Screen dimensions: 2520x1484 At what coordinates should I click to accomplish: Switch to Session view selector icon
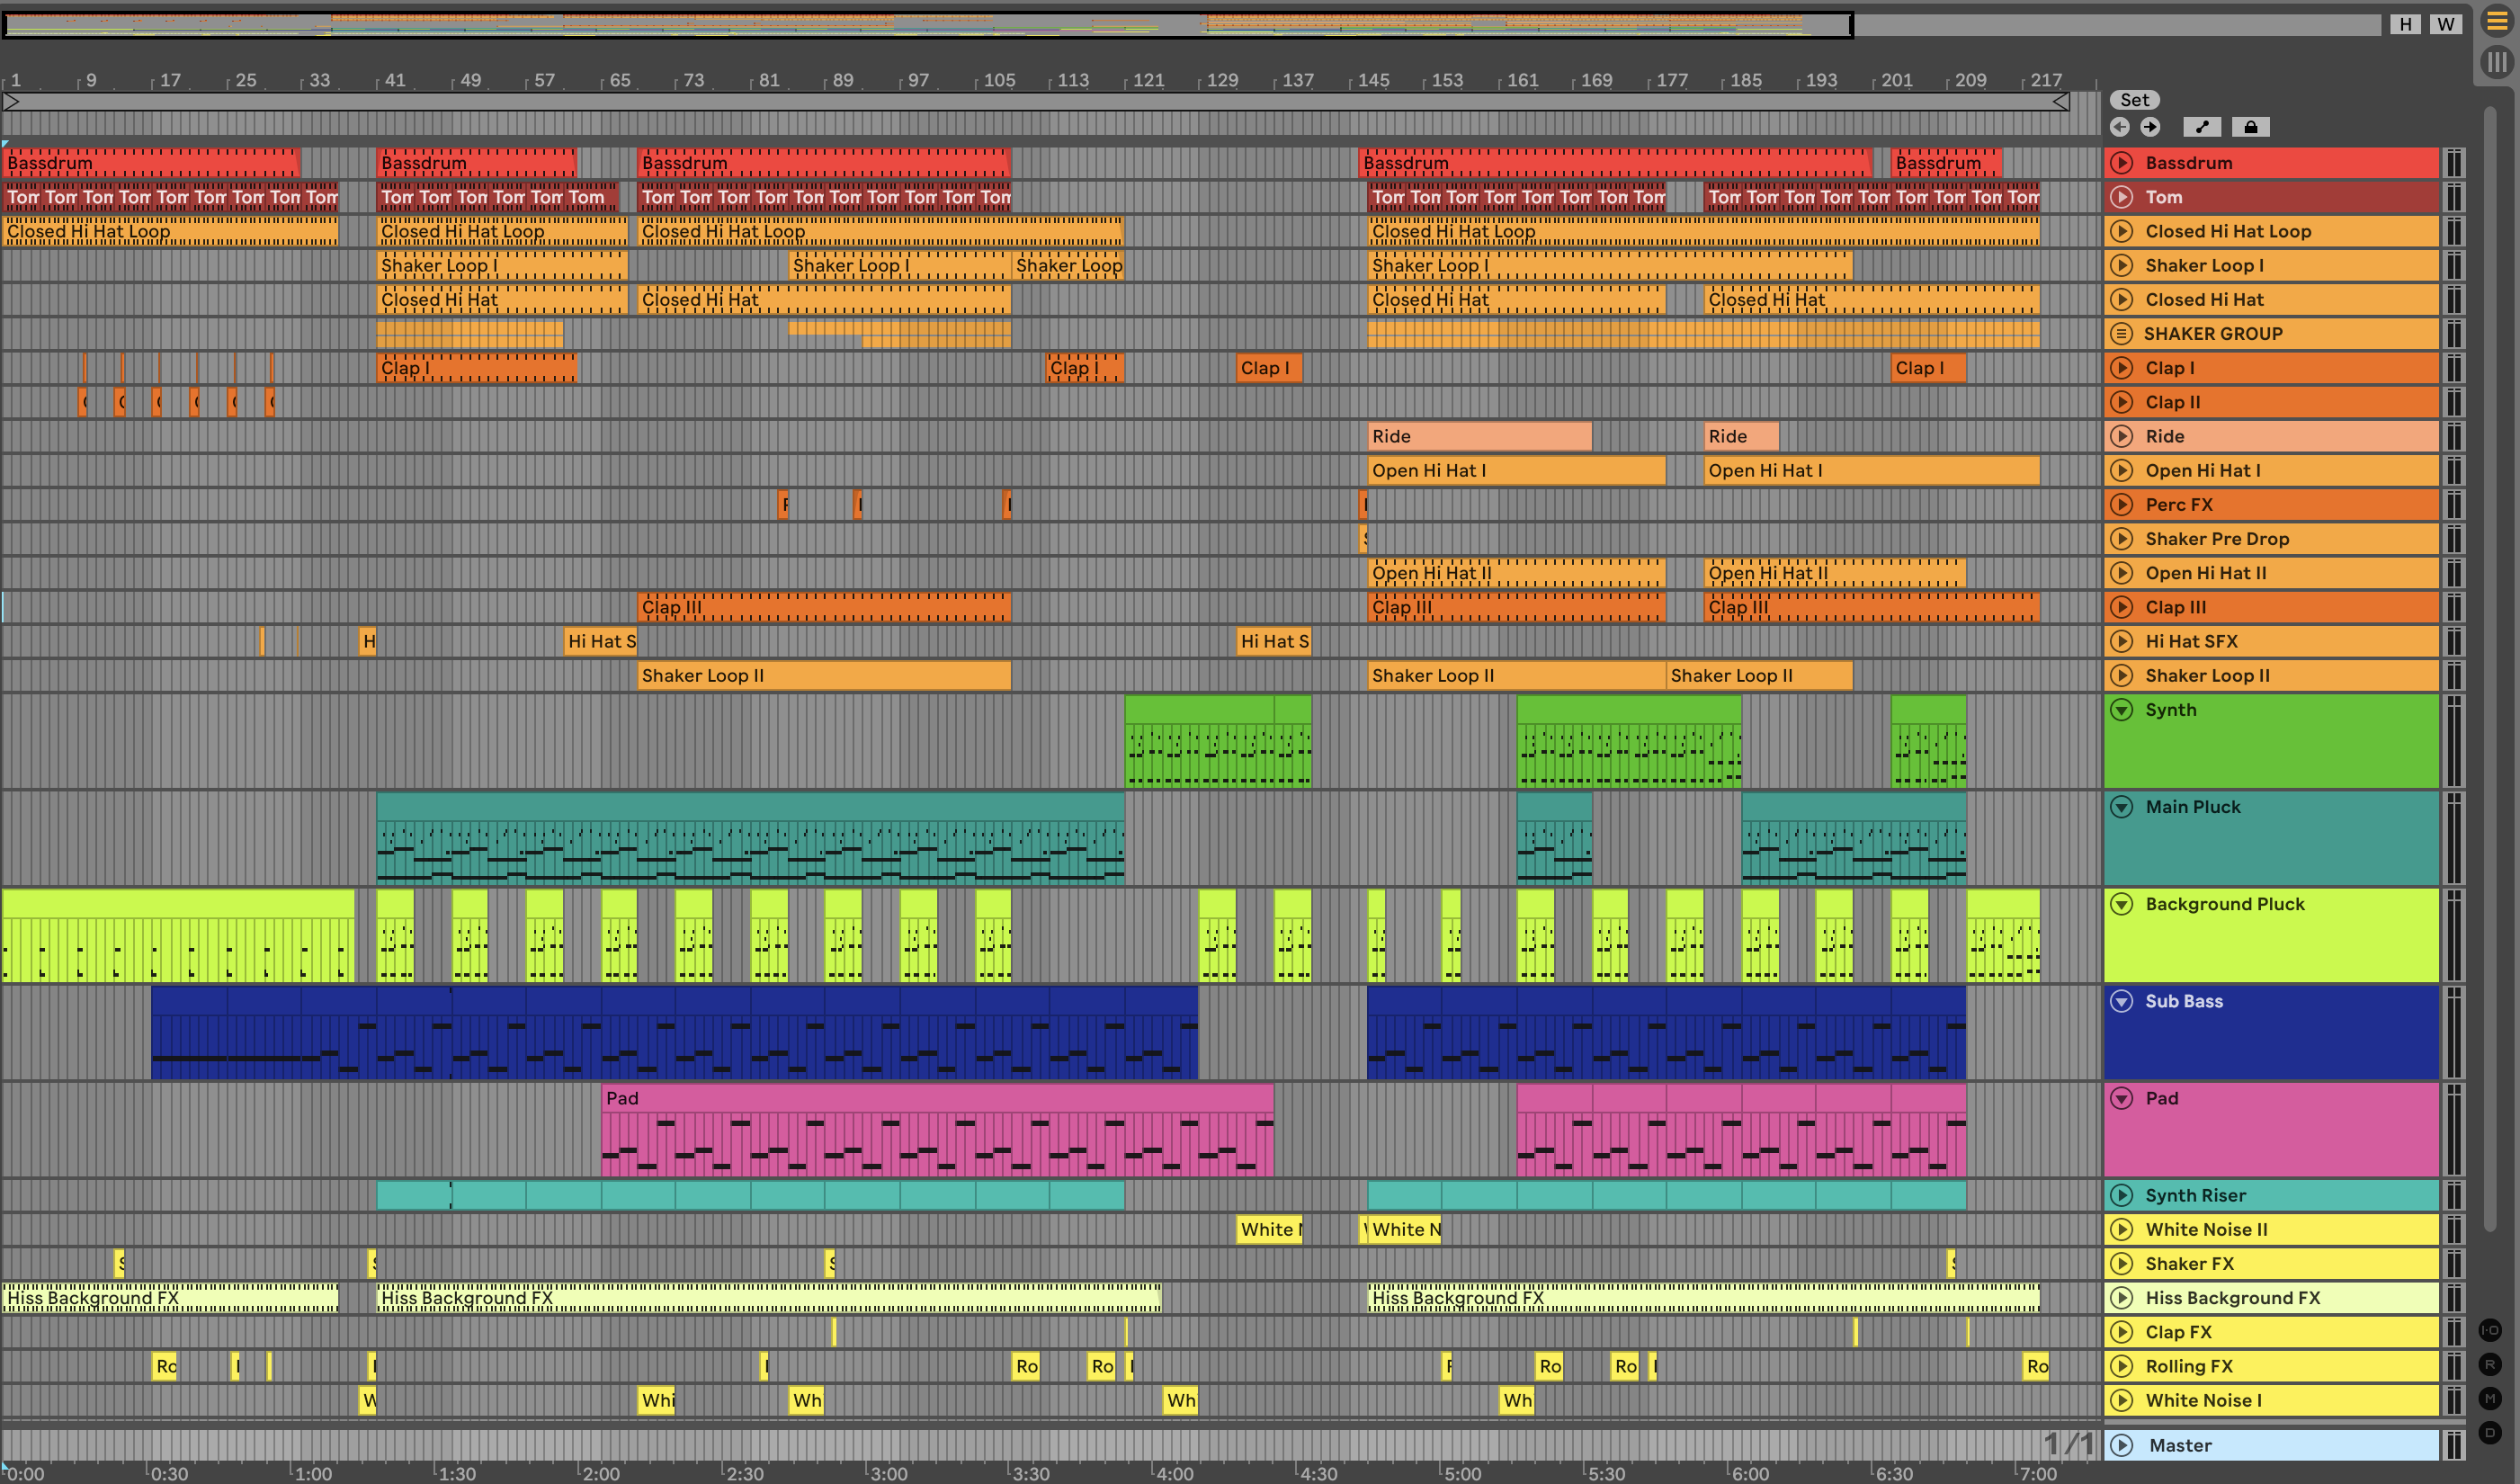[2496, 62]
